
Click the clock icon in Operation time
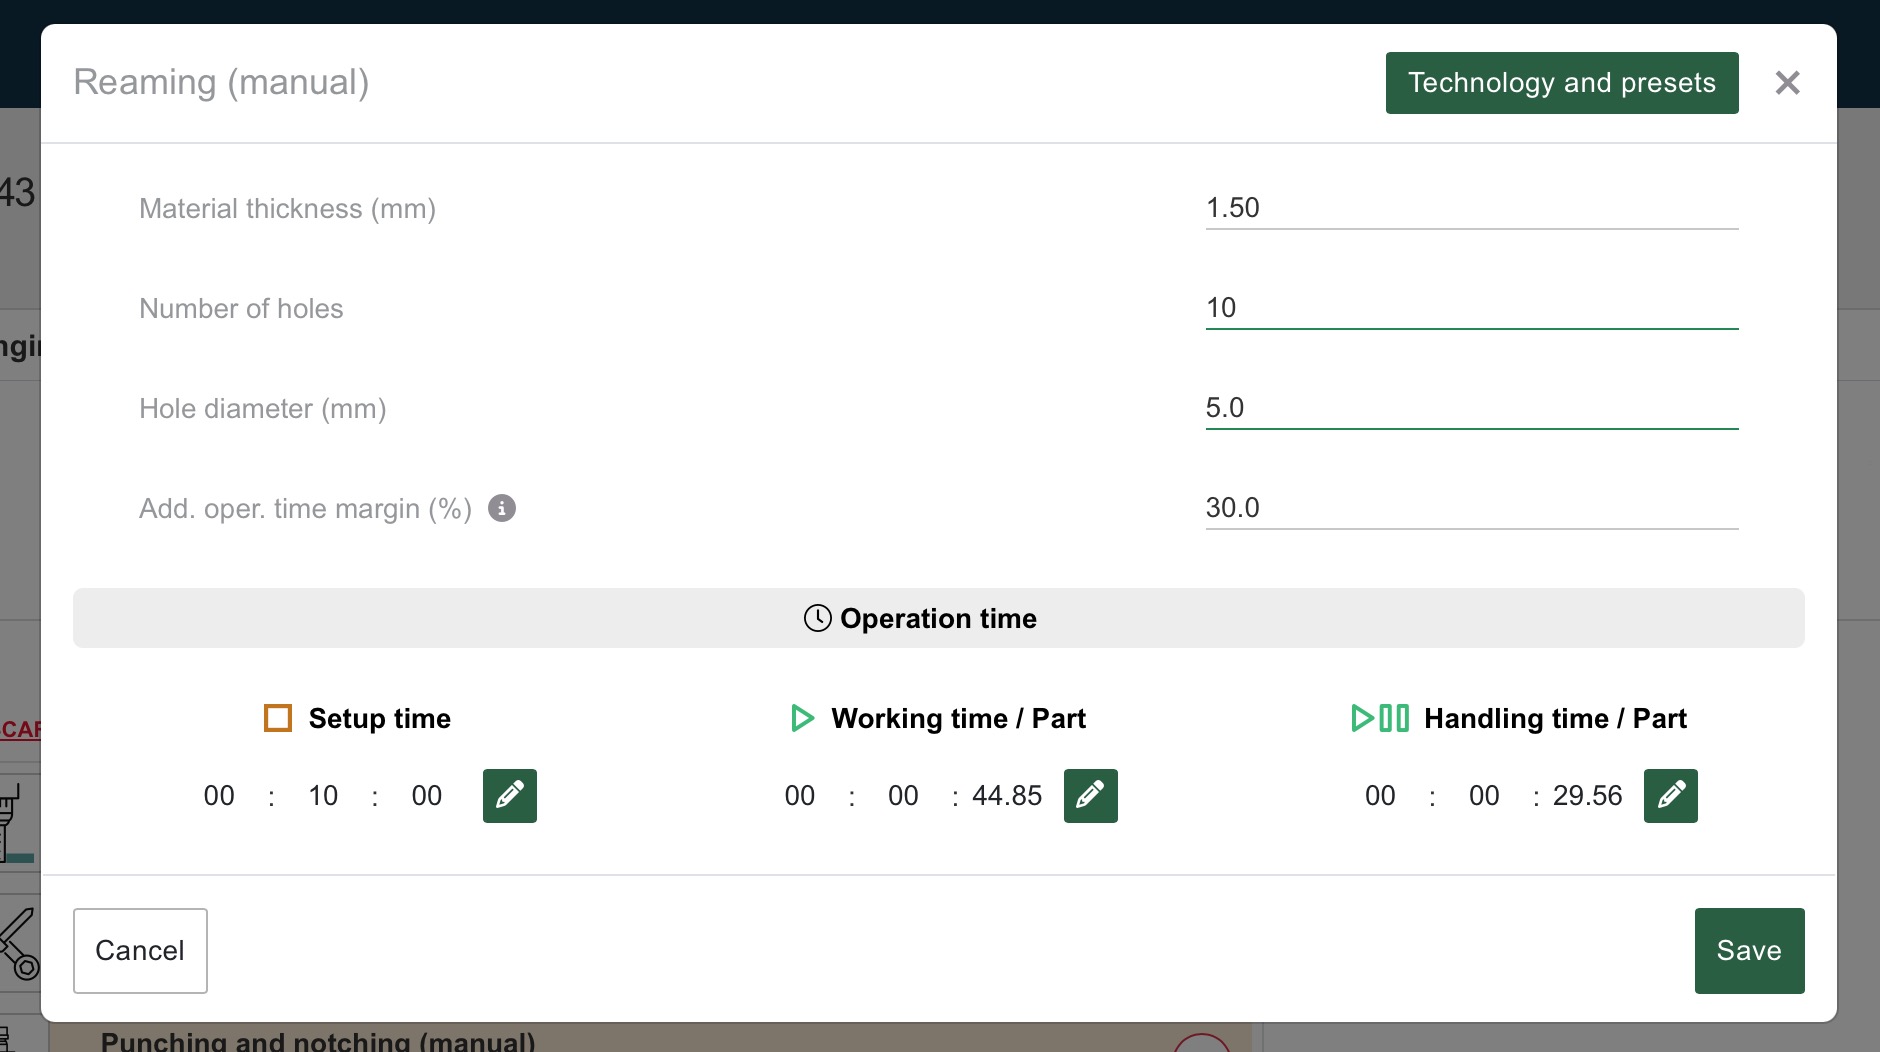[x=817, y=618]
